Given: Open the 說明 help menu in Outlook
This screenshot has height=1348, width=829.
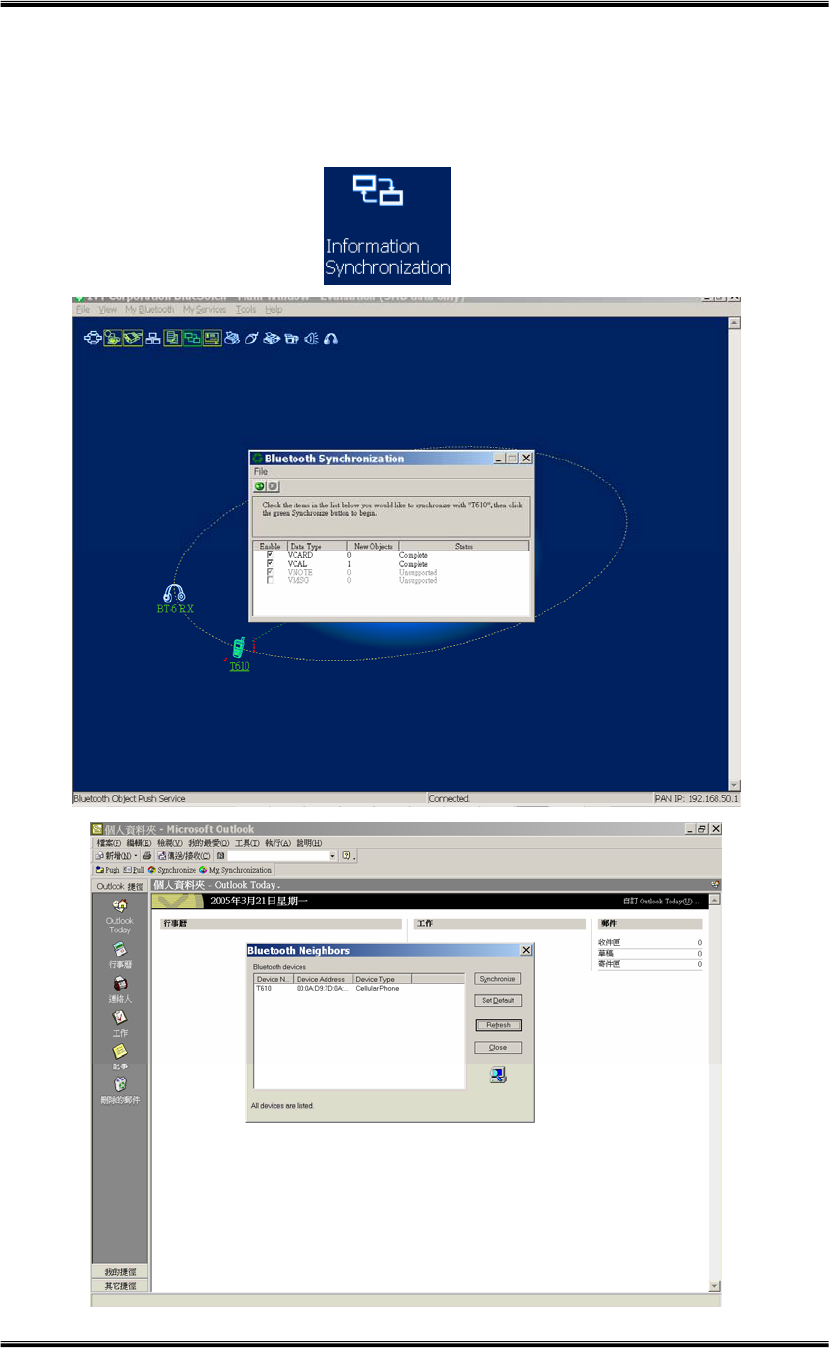Looking at the screenshot, I should click(310, 843).
